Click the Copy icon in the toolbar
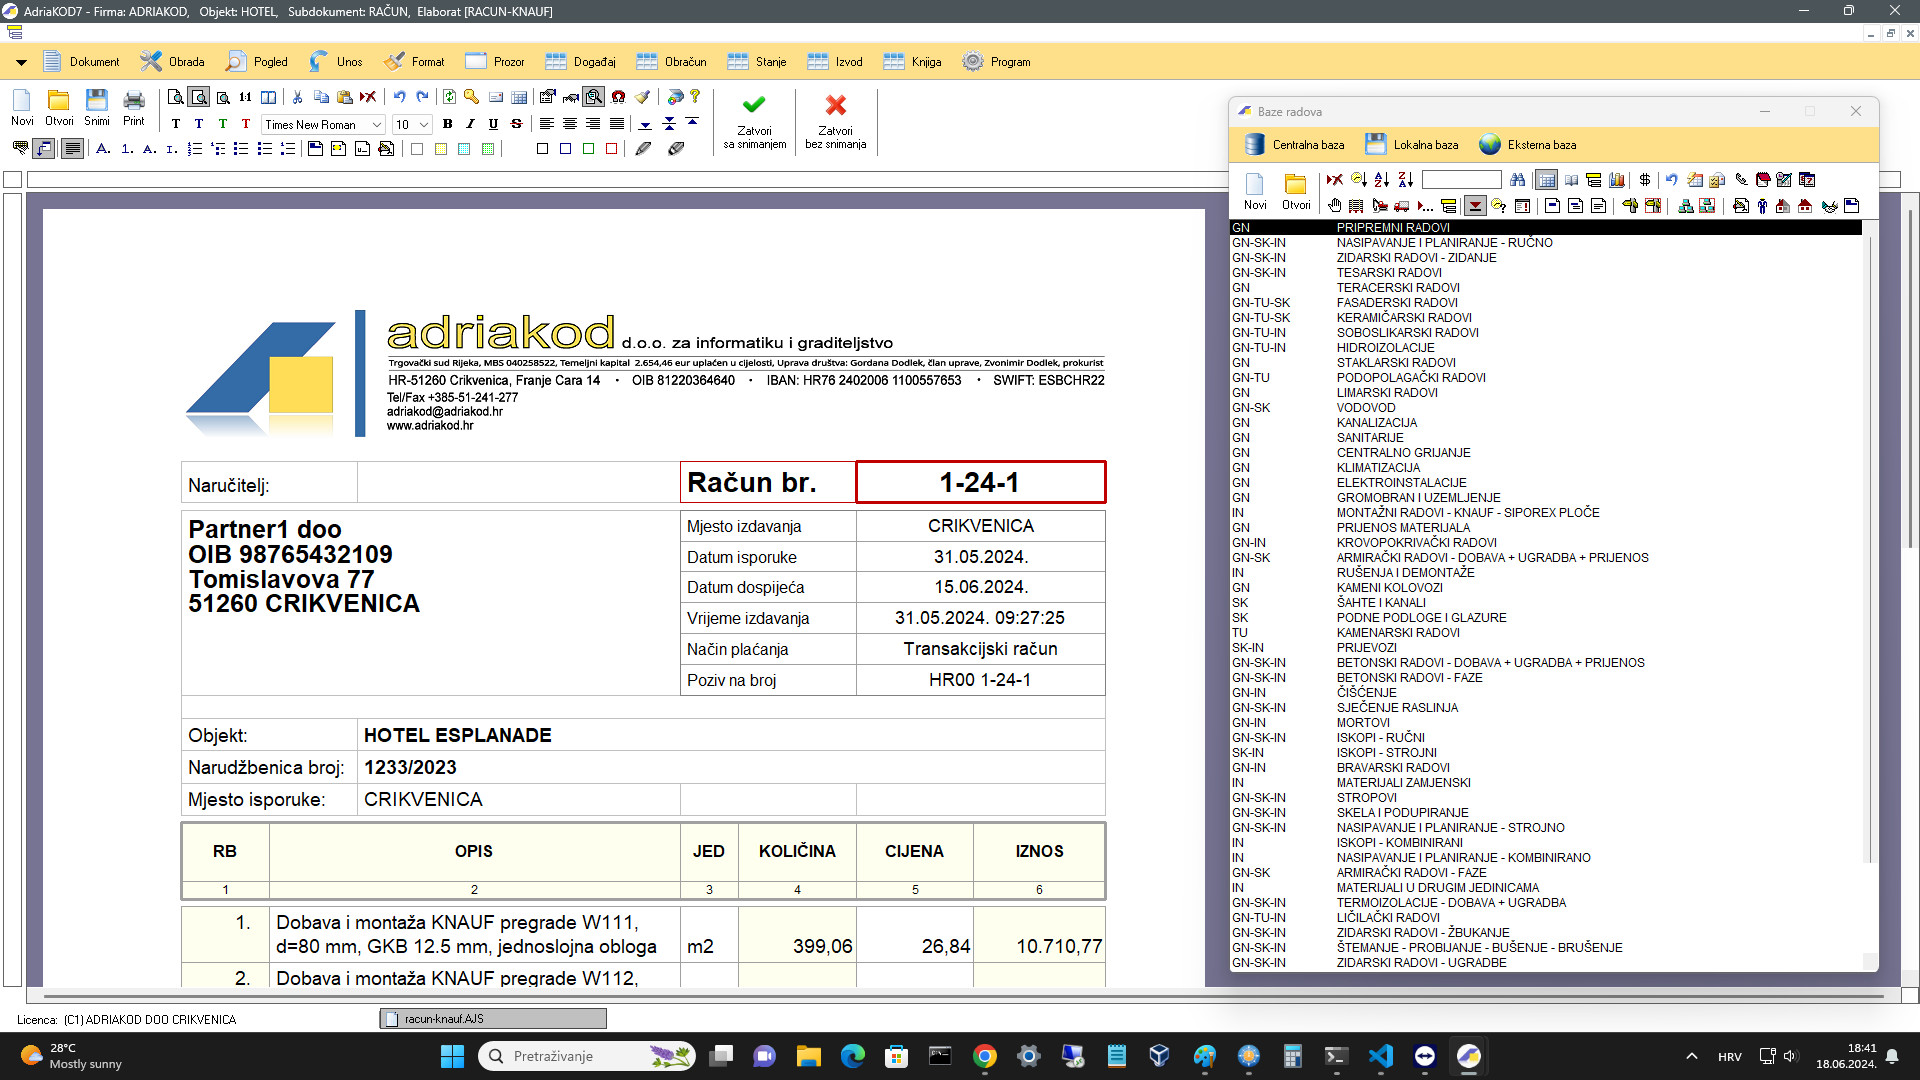The width and height of the screenshot is (1920, 1080). [321, 97]
